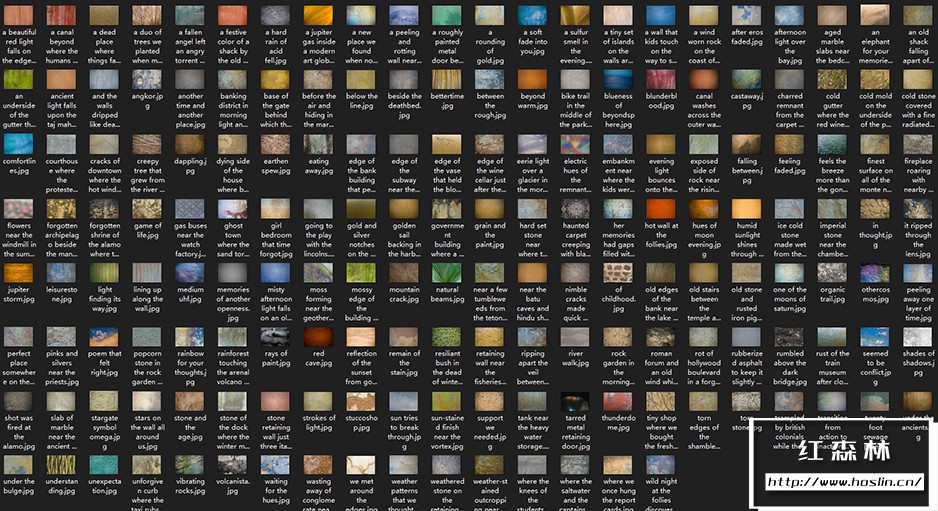The height and width of the screenshot is (511, 938).
Task: Open the medium uhf.jpg thumbnail
Action: (x=190, y=273)
